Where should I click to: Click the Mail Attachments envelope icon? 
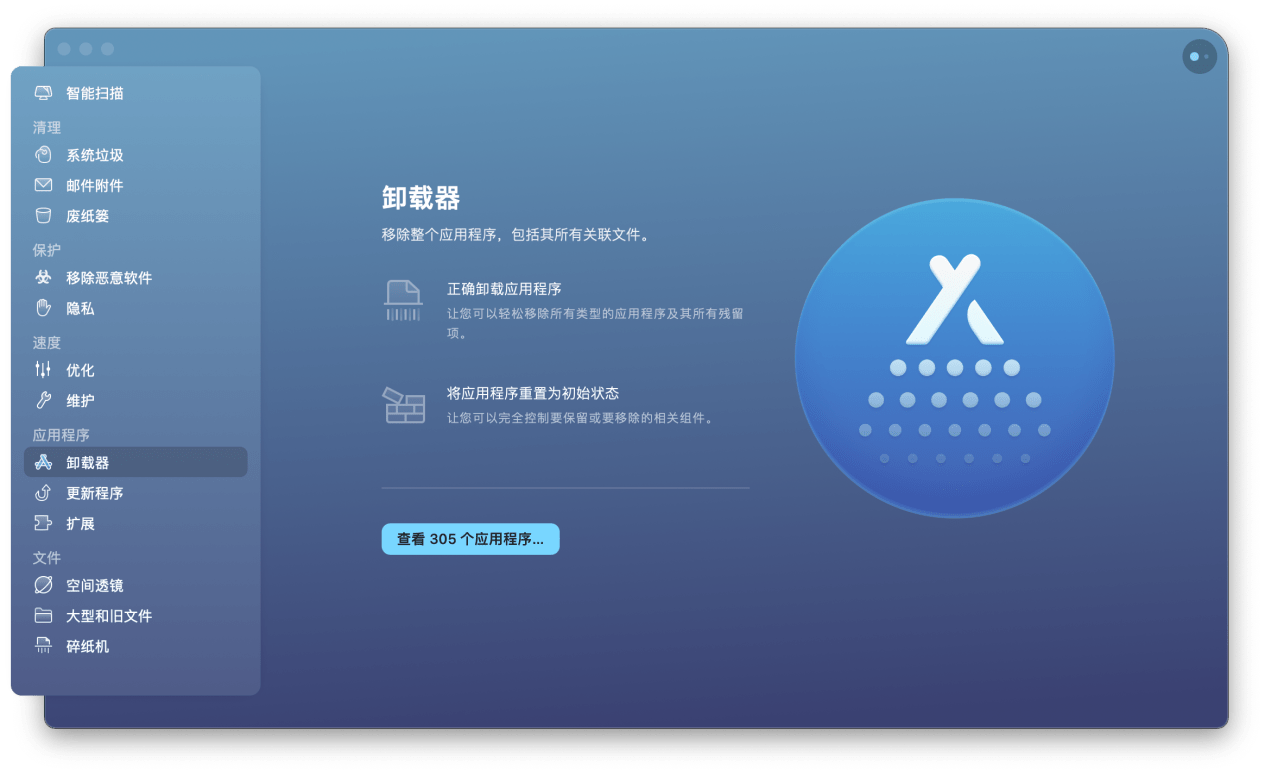(x=43, y=185)
